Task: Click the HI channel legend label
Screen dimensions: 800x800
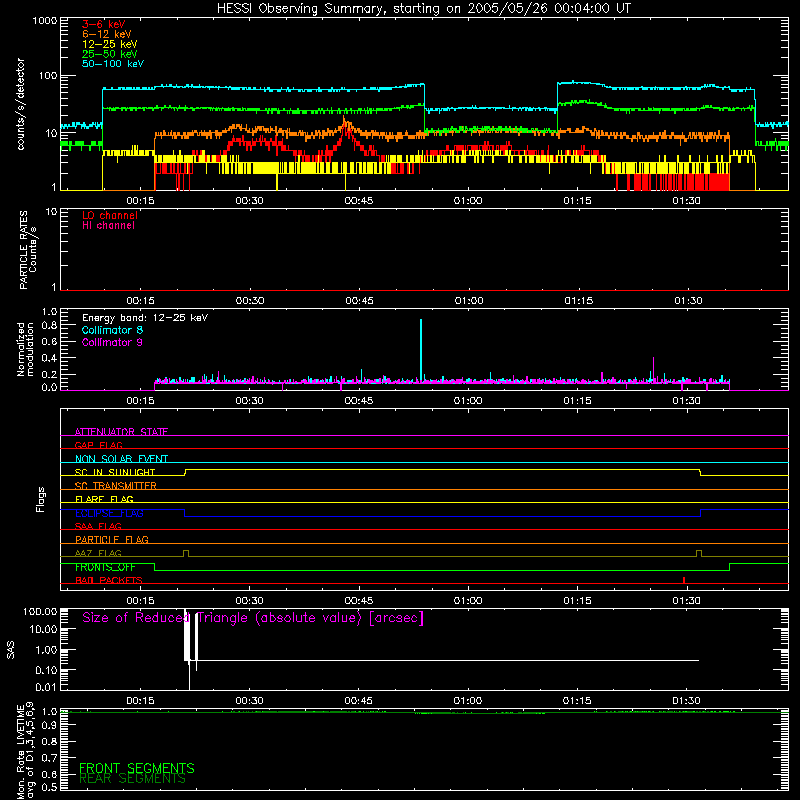Action: coord(108,226)
